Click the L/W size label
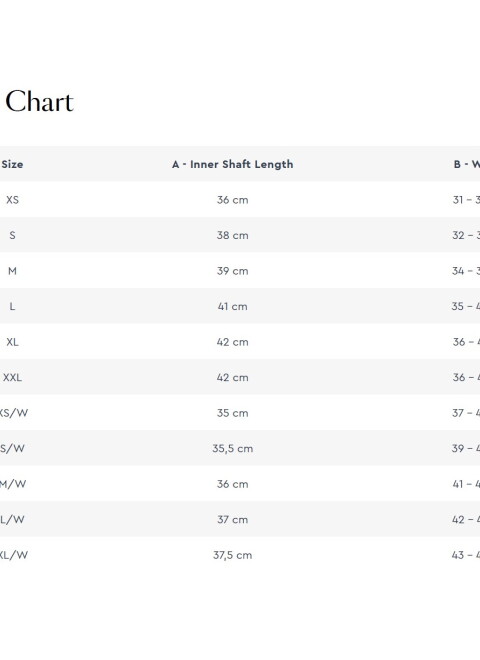 [x=12, y=519]
